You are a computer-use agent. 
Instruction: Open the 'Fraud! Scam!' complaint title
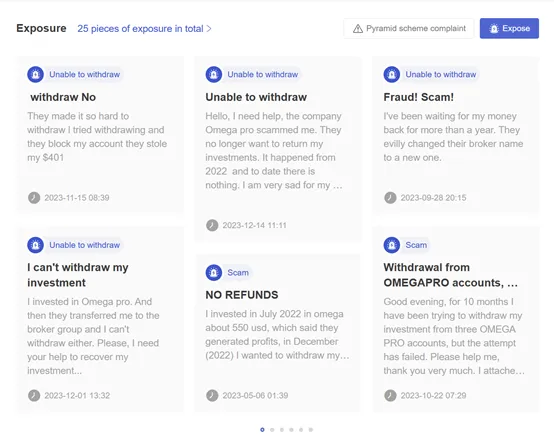[x=418, y=97]
